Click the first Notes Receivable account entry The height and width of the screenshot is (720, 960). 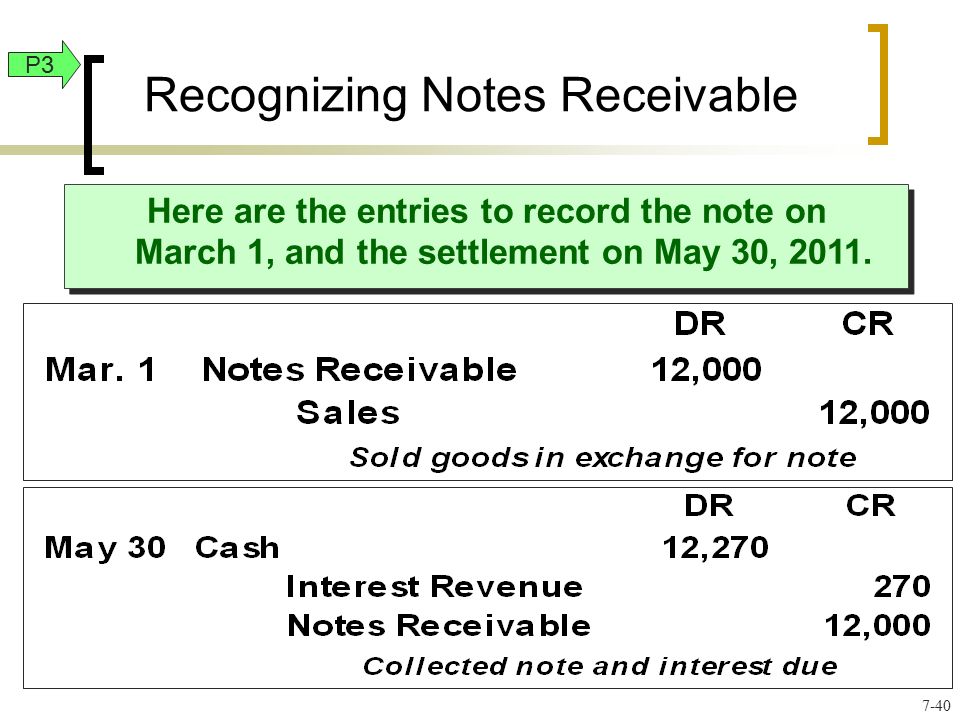pyautogui.click(x=359, y=370)
